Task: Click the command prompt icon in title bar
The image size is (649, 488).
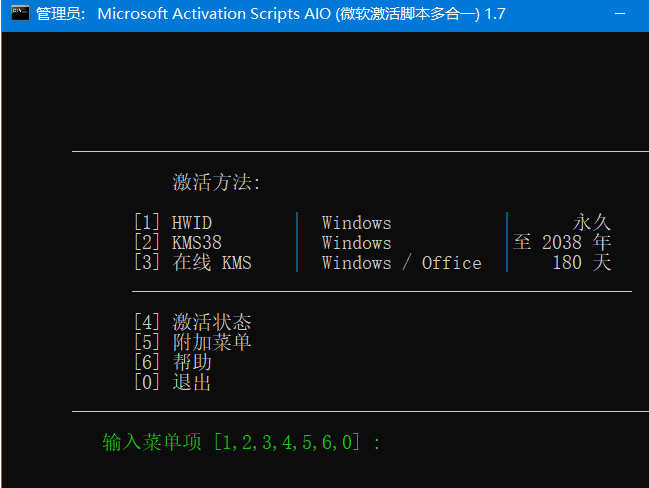Action: pyautogui.click(x=20, y=13)
